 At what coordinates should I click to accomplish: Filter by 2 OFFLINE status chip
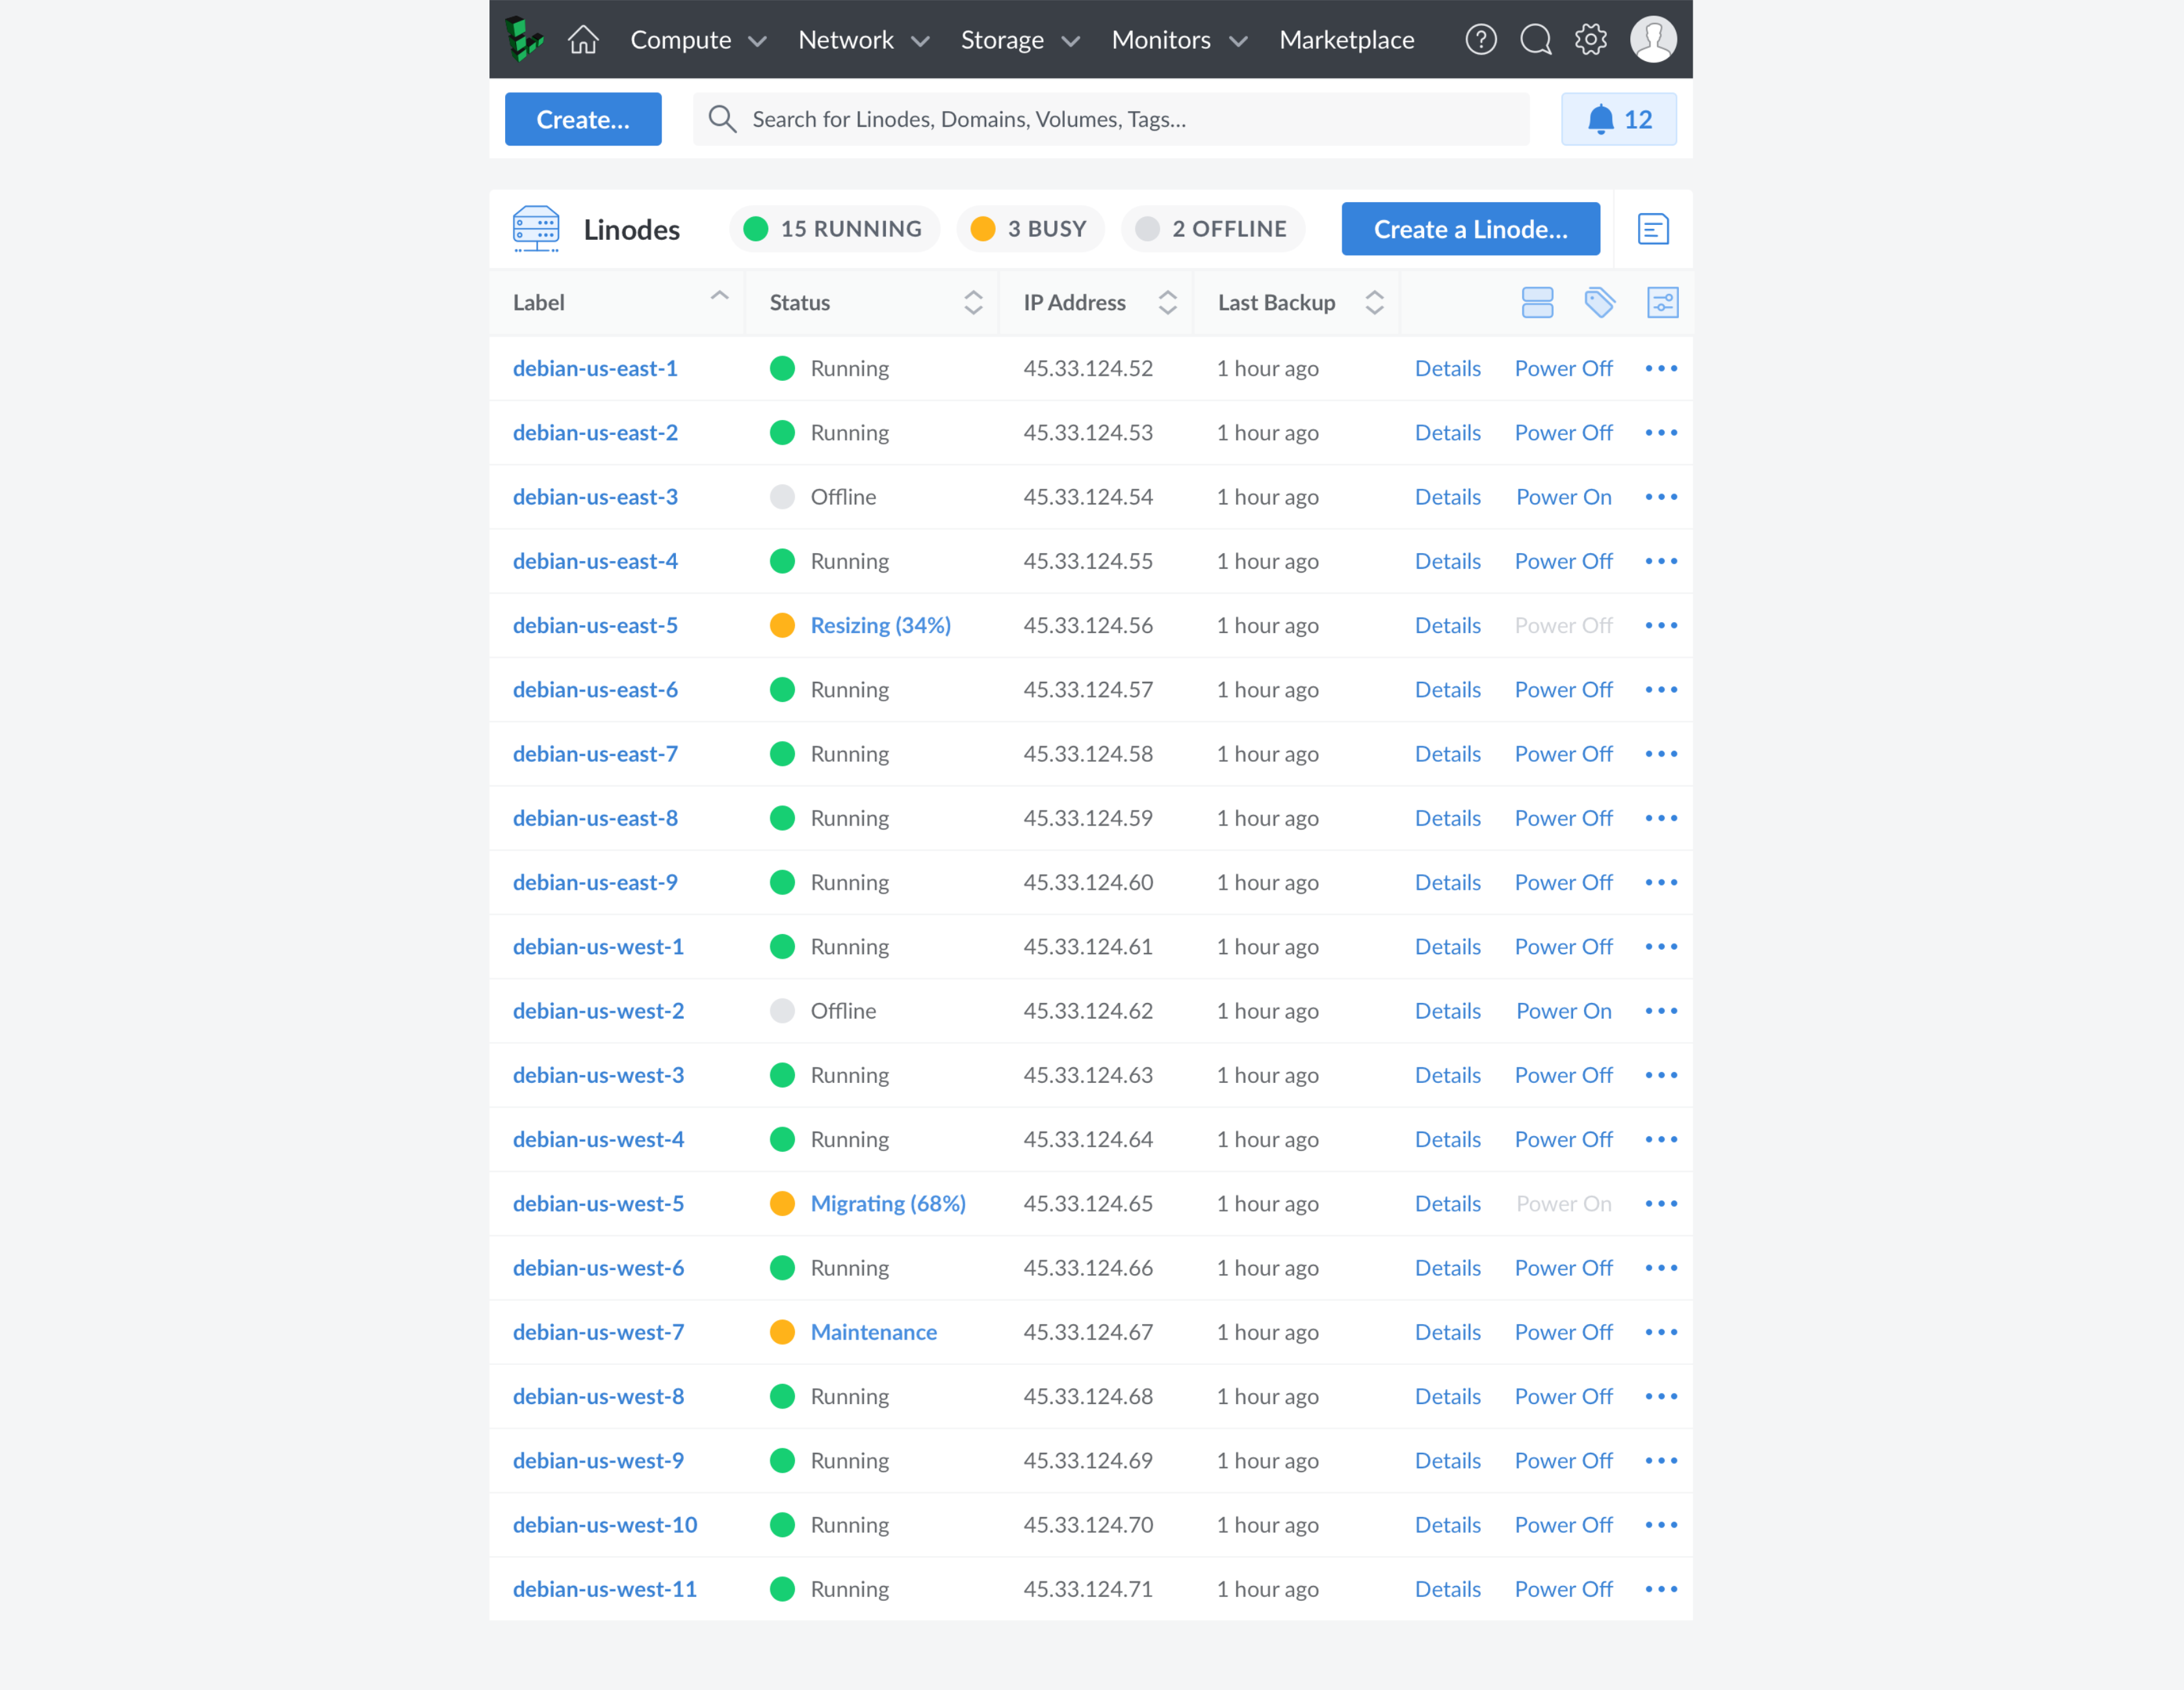1212,229
